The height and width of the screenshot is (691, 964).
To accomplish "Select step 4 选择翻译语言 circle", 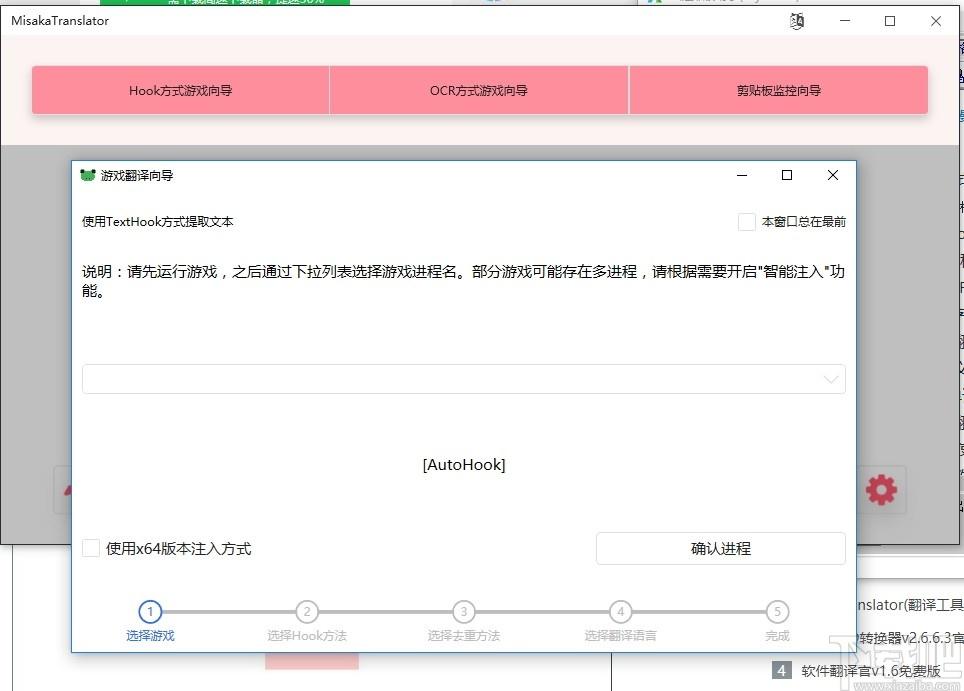I will (x=620, y=612).
